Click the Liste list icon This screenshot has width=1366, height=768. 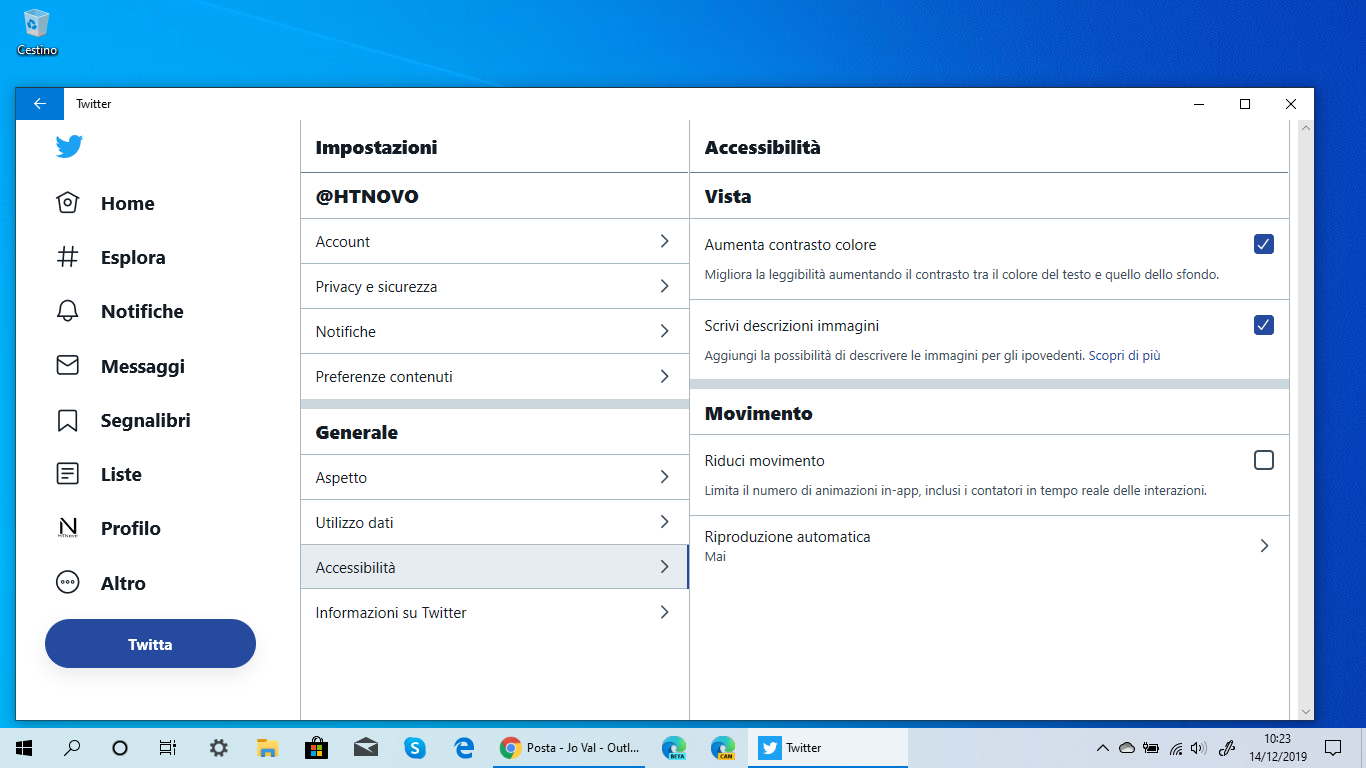[x=67, y=474]
